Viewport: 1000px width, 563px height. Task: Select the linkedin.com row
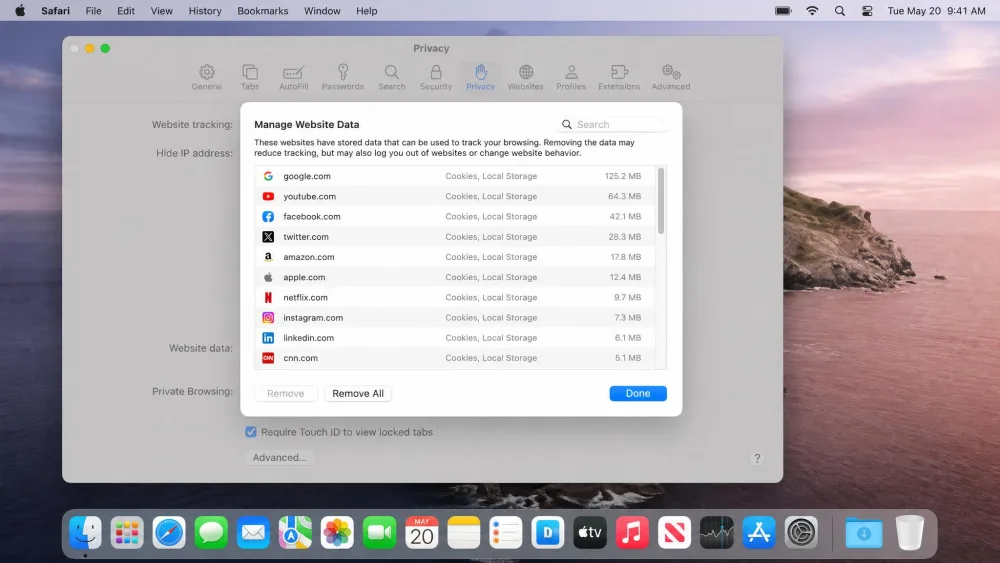tap(455, 338)
